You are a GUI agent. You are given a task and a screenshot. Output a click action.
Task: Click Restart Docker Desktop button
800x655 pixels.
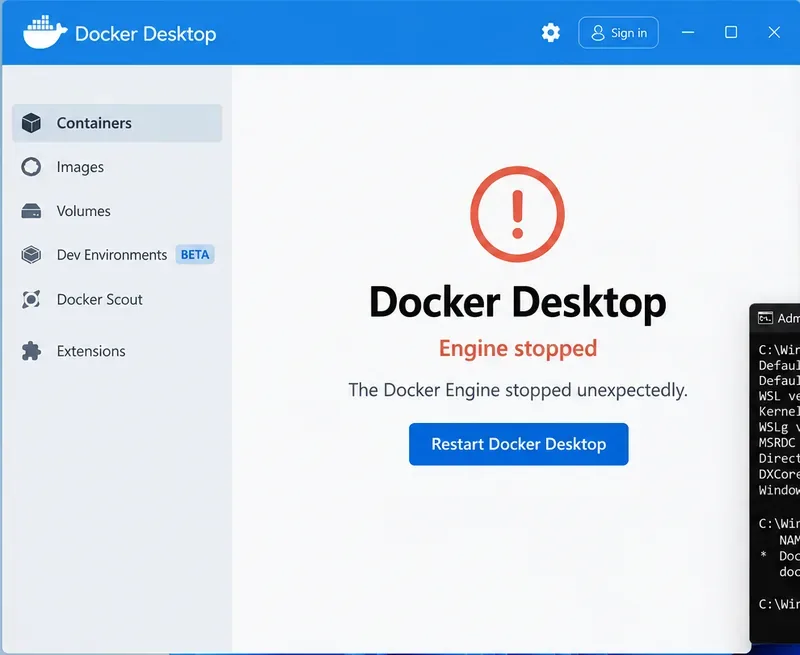point(518,444)
